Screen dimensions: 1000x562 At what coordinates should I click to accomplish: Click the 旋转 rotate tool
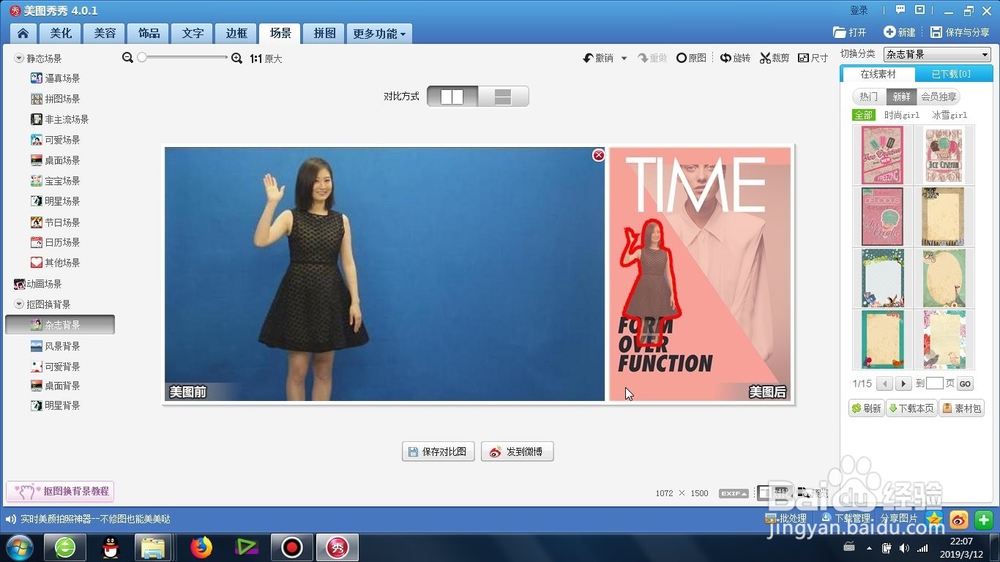click(x=735, y=58)
